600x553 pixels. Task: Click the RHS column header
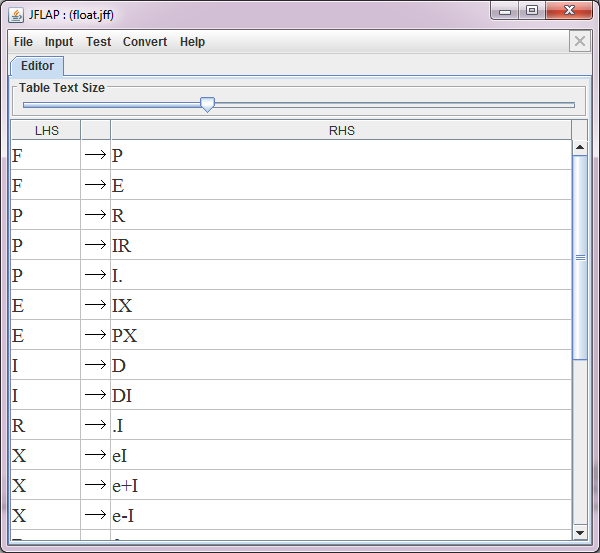pyautogui.click(x=341, y=130)
